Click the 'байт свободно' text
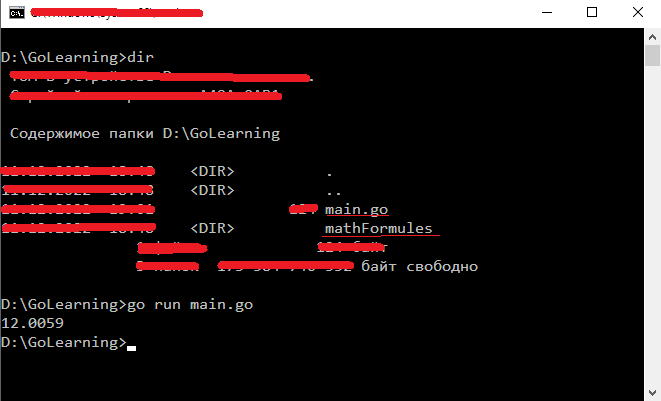 pyautogui.click(x=419, y=266)
